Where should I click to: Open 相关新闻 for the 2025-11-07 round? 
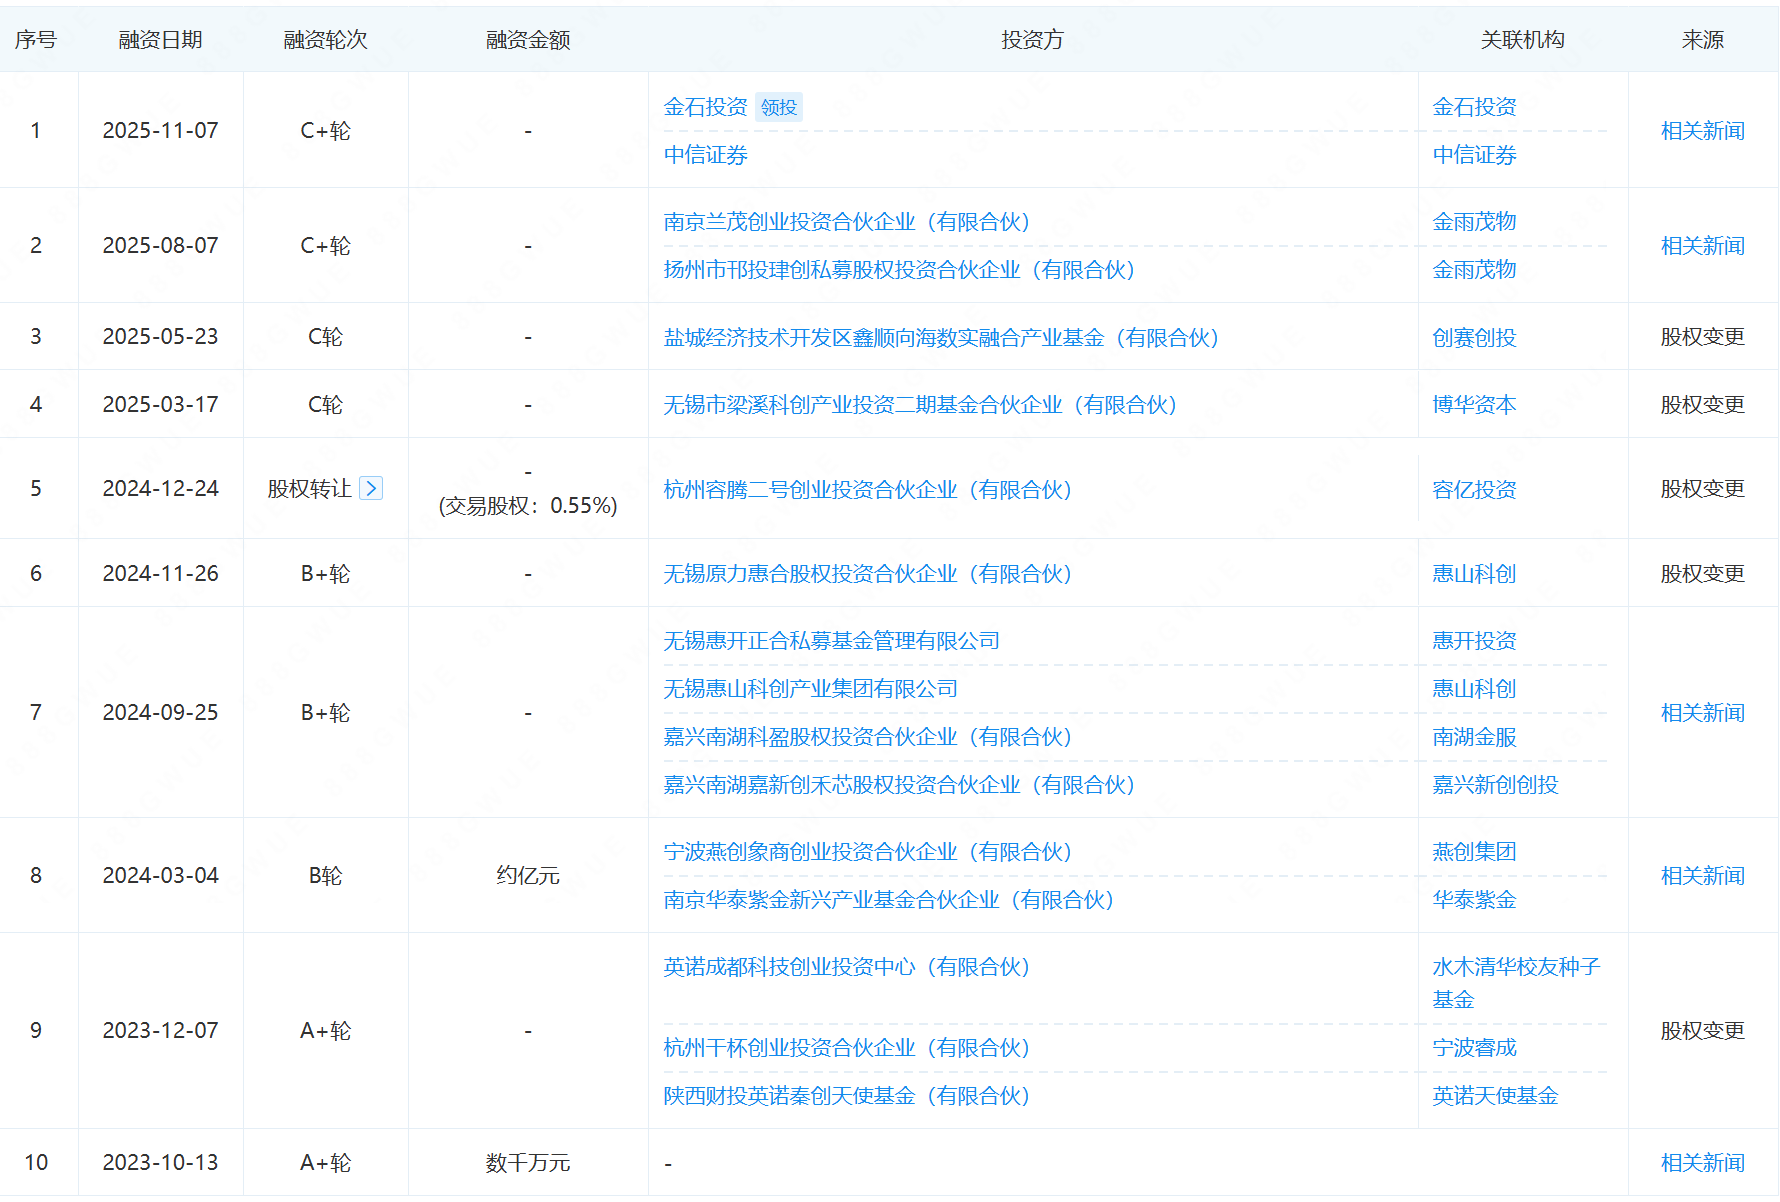click(x=1702, y=131)
